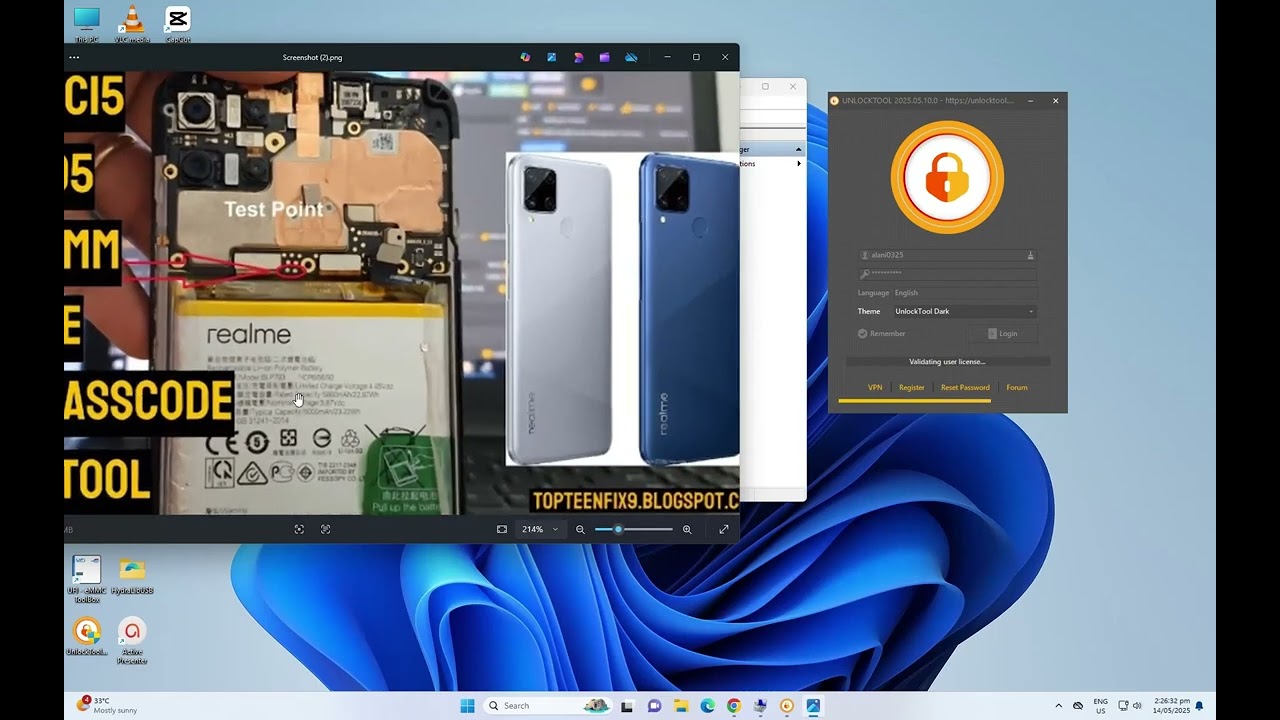The width and height of the screenshot is (1280, 720).
Task: Open Task View on the taskbar
Action: tap(628, 705)
